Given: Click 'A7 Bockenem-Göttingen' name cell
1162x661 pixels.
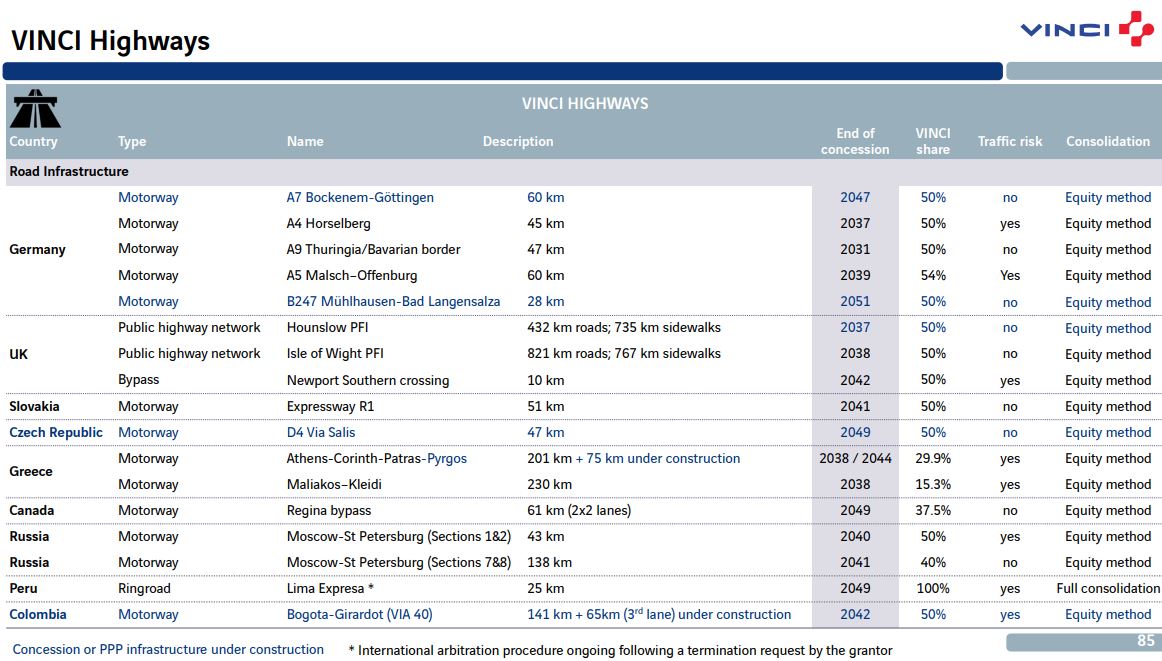Looking at the screenshot, I should [360, 197].
